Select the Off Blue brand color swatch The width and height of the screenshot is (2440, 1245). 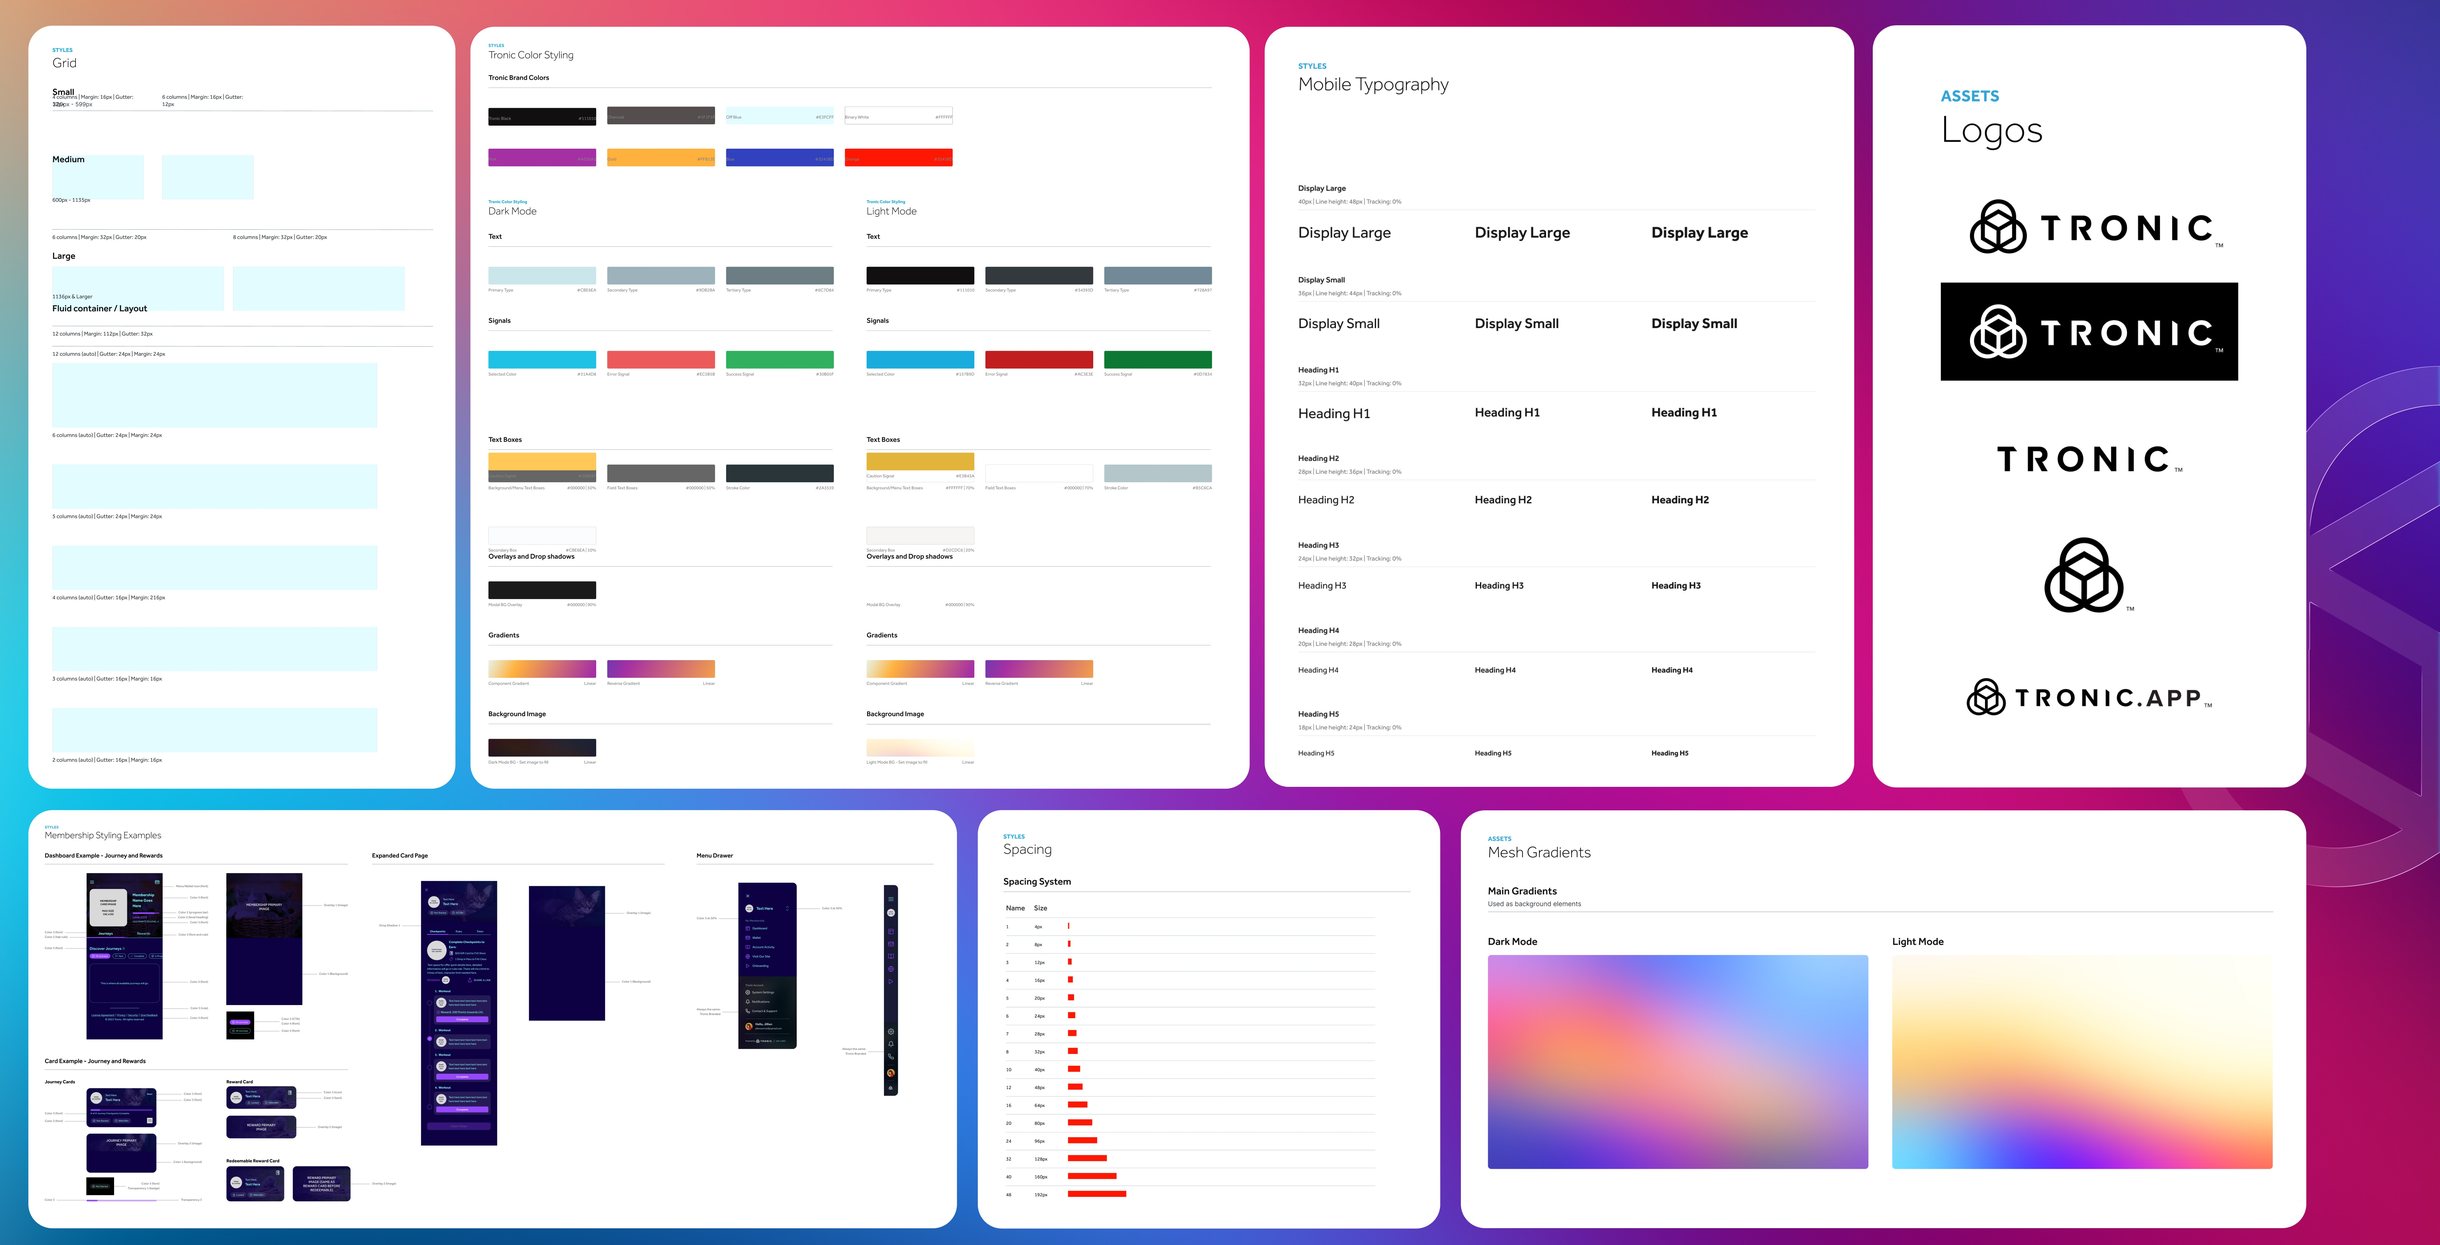[780, 116]
